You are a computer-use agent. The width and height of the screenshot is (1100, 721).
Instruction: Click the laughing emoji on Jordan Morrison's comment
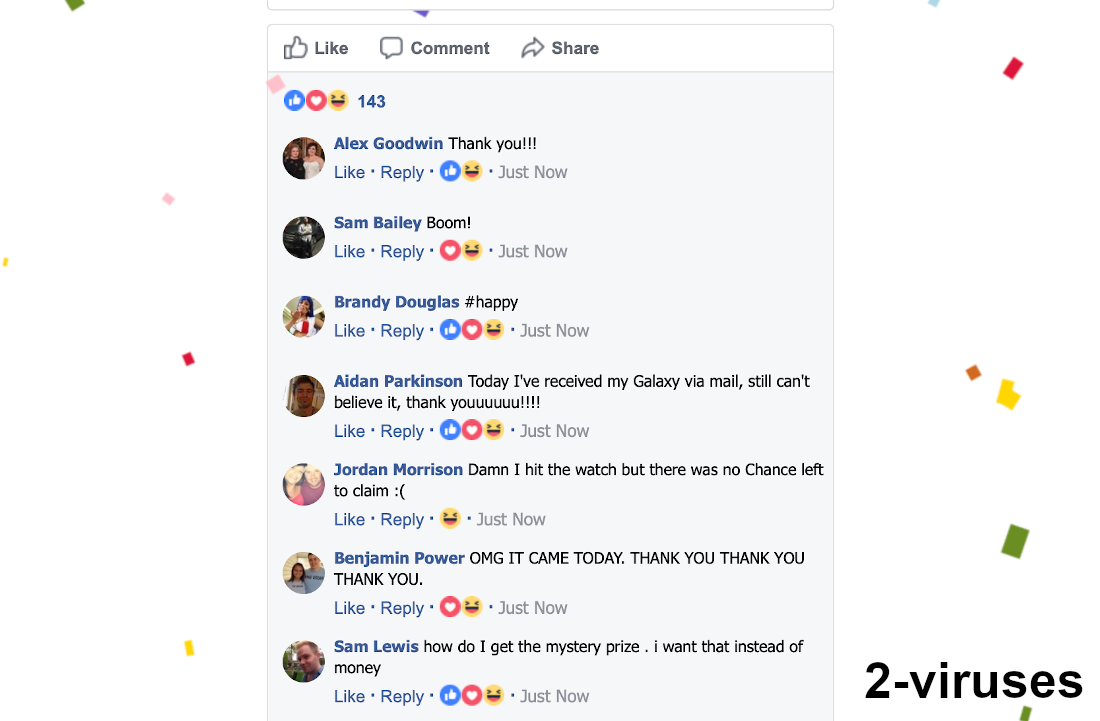click(x=450, y=518)
